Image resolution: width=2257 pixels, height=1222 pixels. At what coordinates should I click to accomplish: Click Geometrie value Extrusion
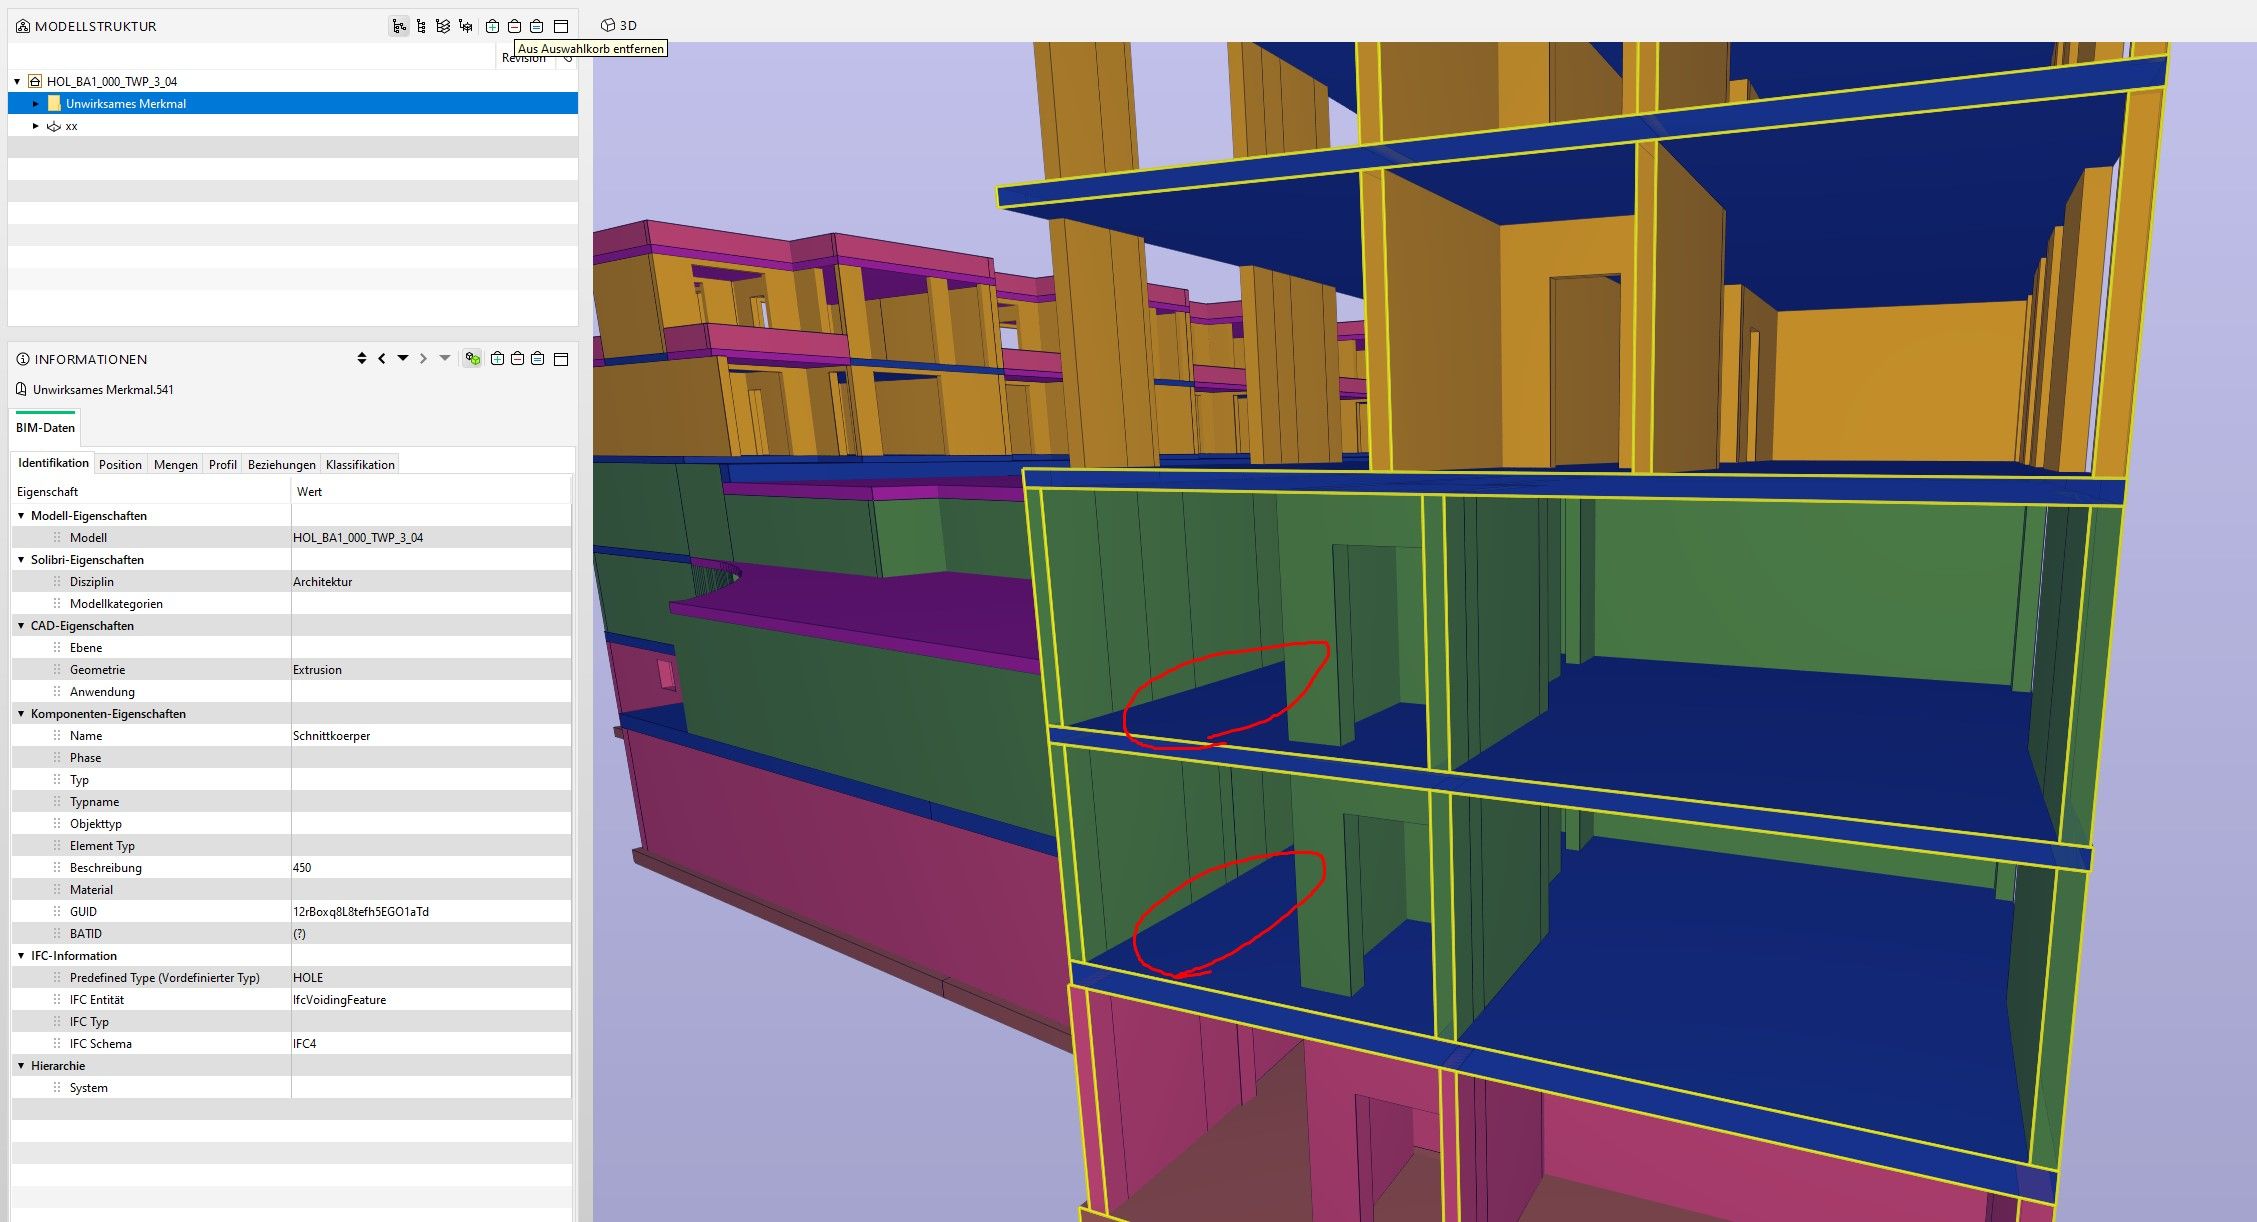click(x=317, y=669)
